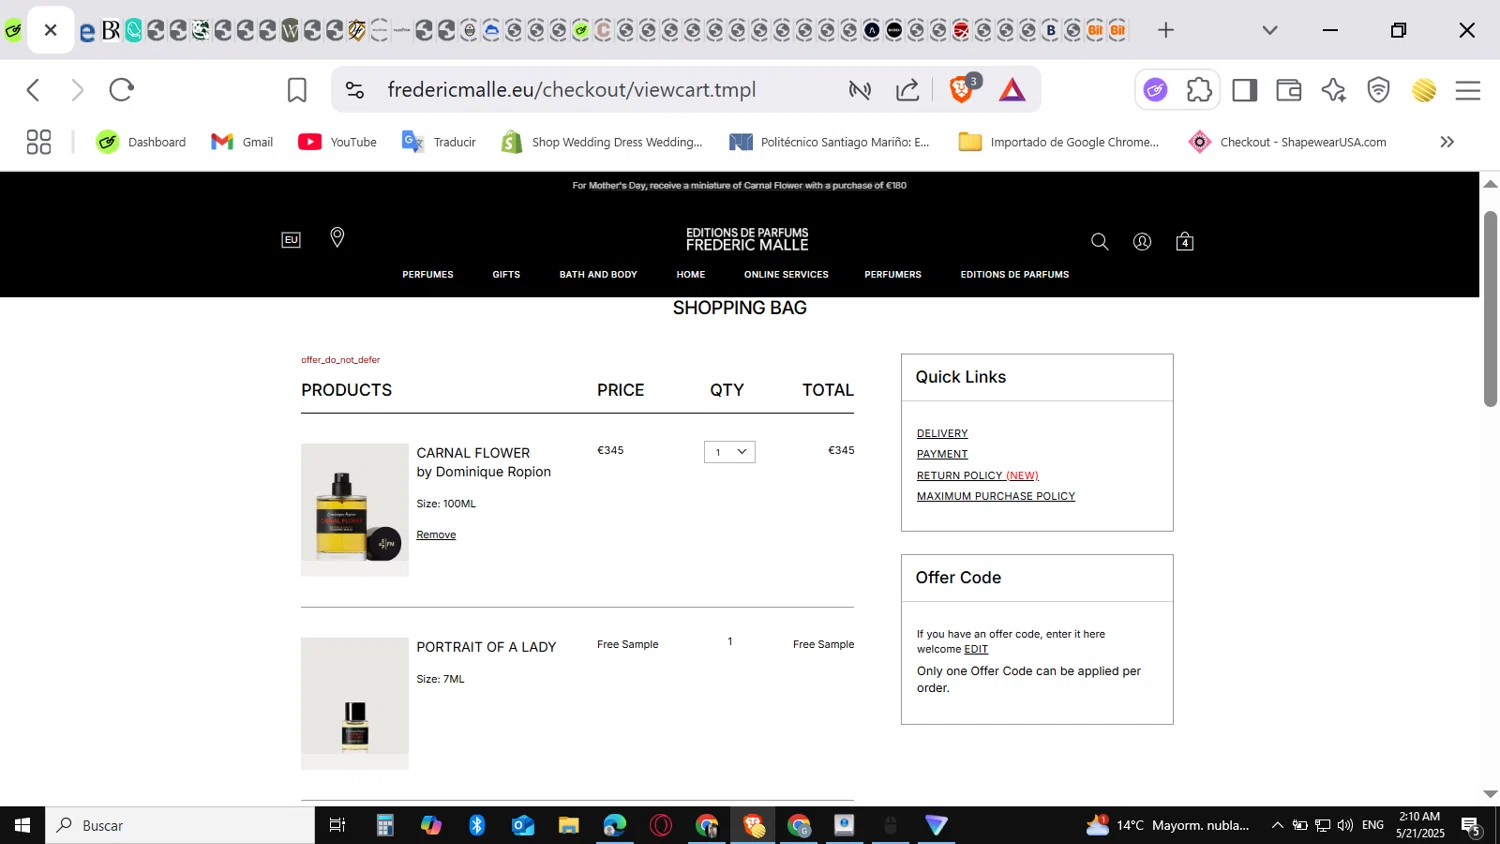Open the search icon in site header
Screen dimensions: 1500x844
[1099, 242]
